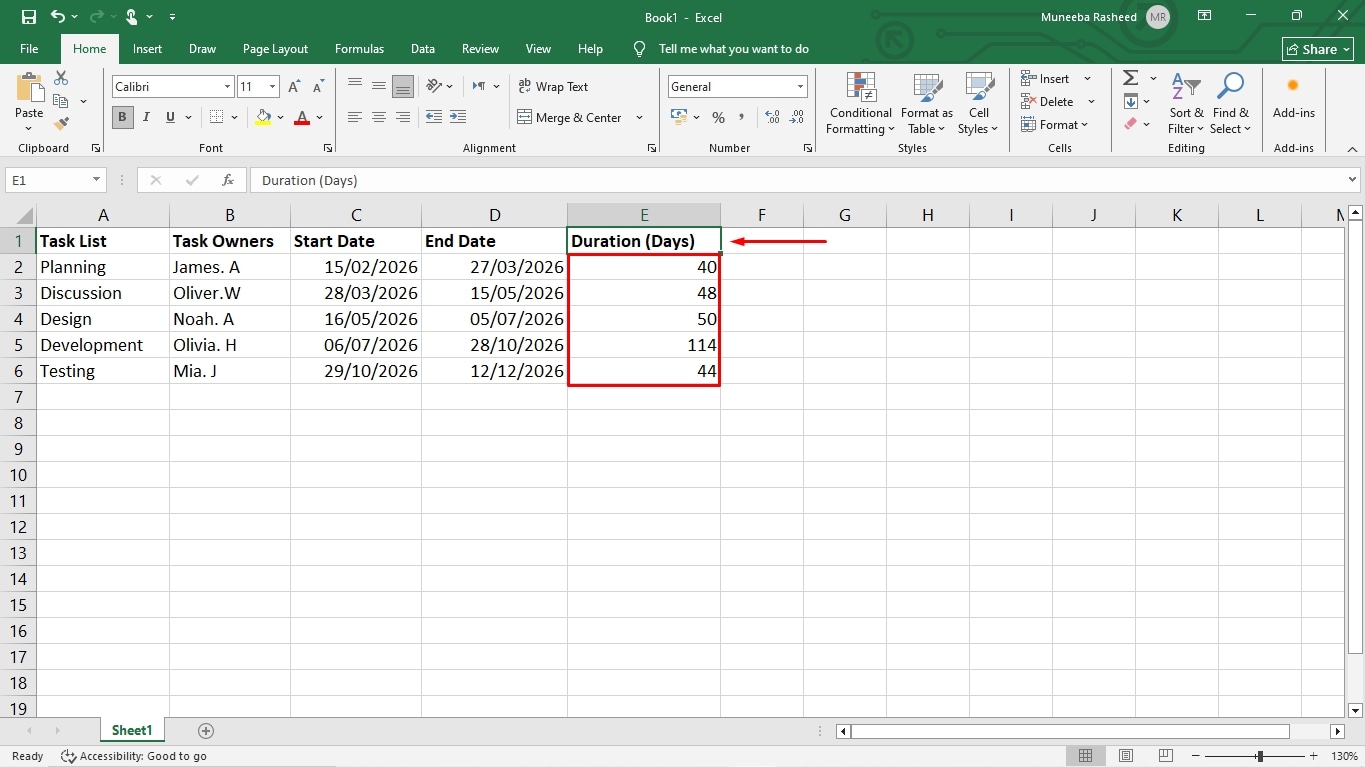The width and height of the screenshot is (1365, 767).
Task: Click the Select All corner triangle
Action: [x=24, y=215]
